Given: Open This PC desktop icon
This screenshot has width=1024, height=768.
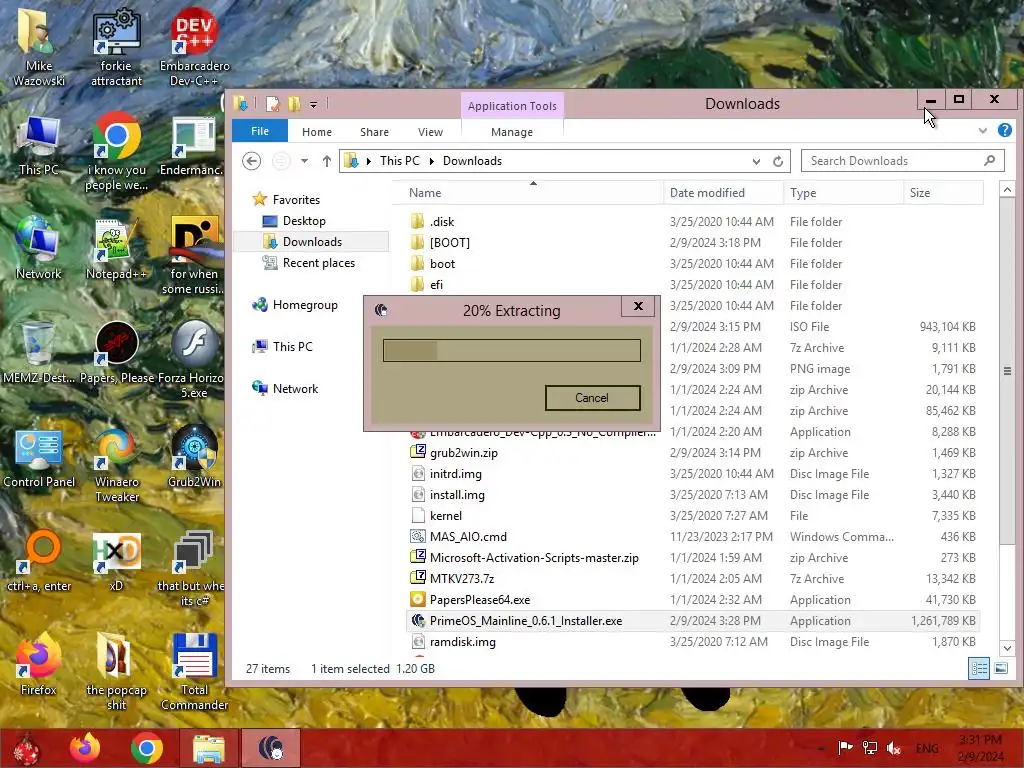Looking at the screenshot, I should 39,147.
